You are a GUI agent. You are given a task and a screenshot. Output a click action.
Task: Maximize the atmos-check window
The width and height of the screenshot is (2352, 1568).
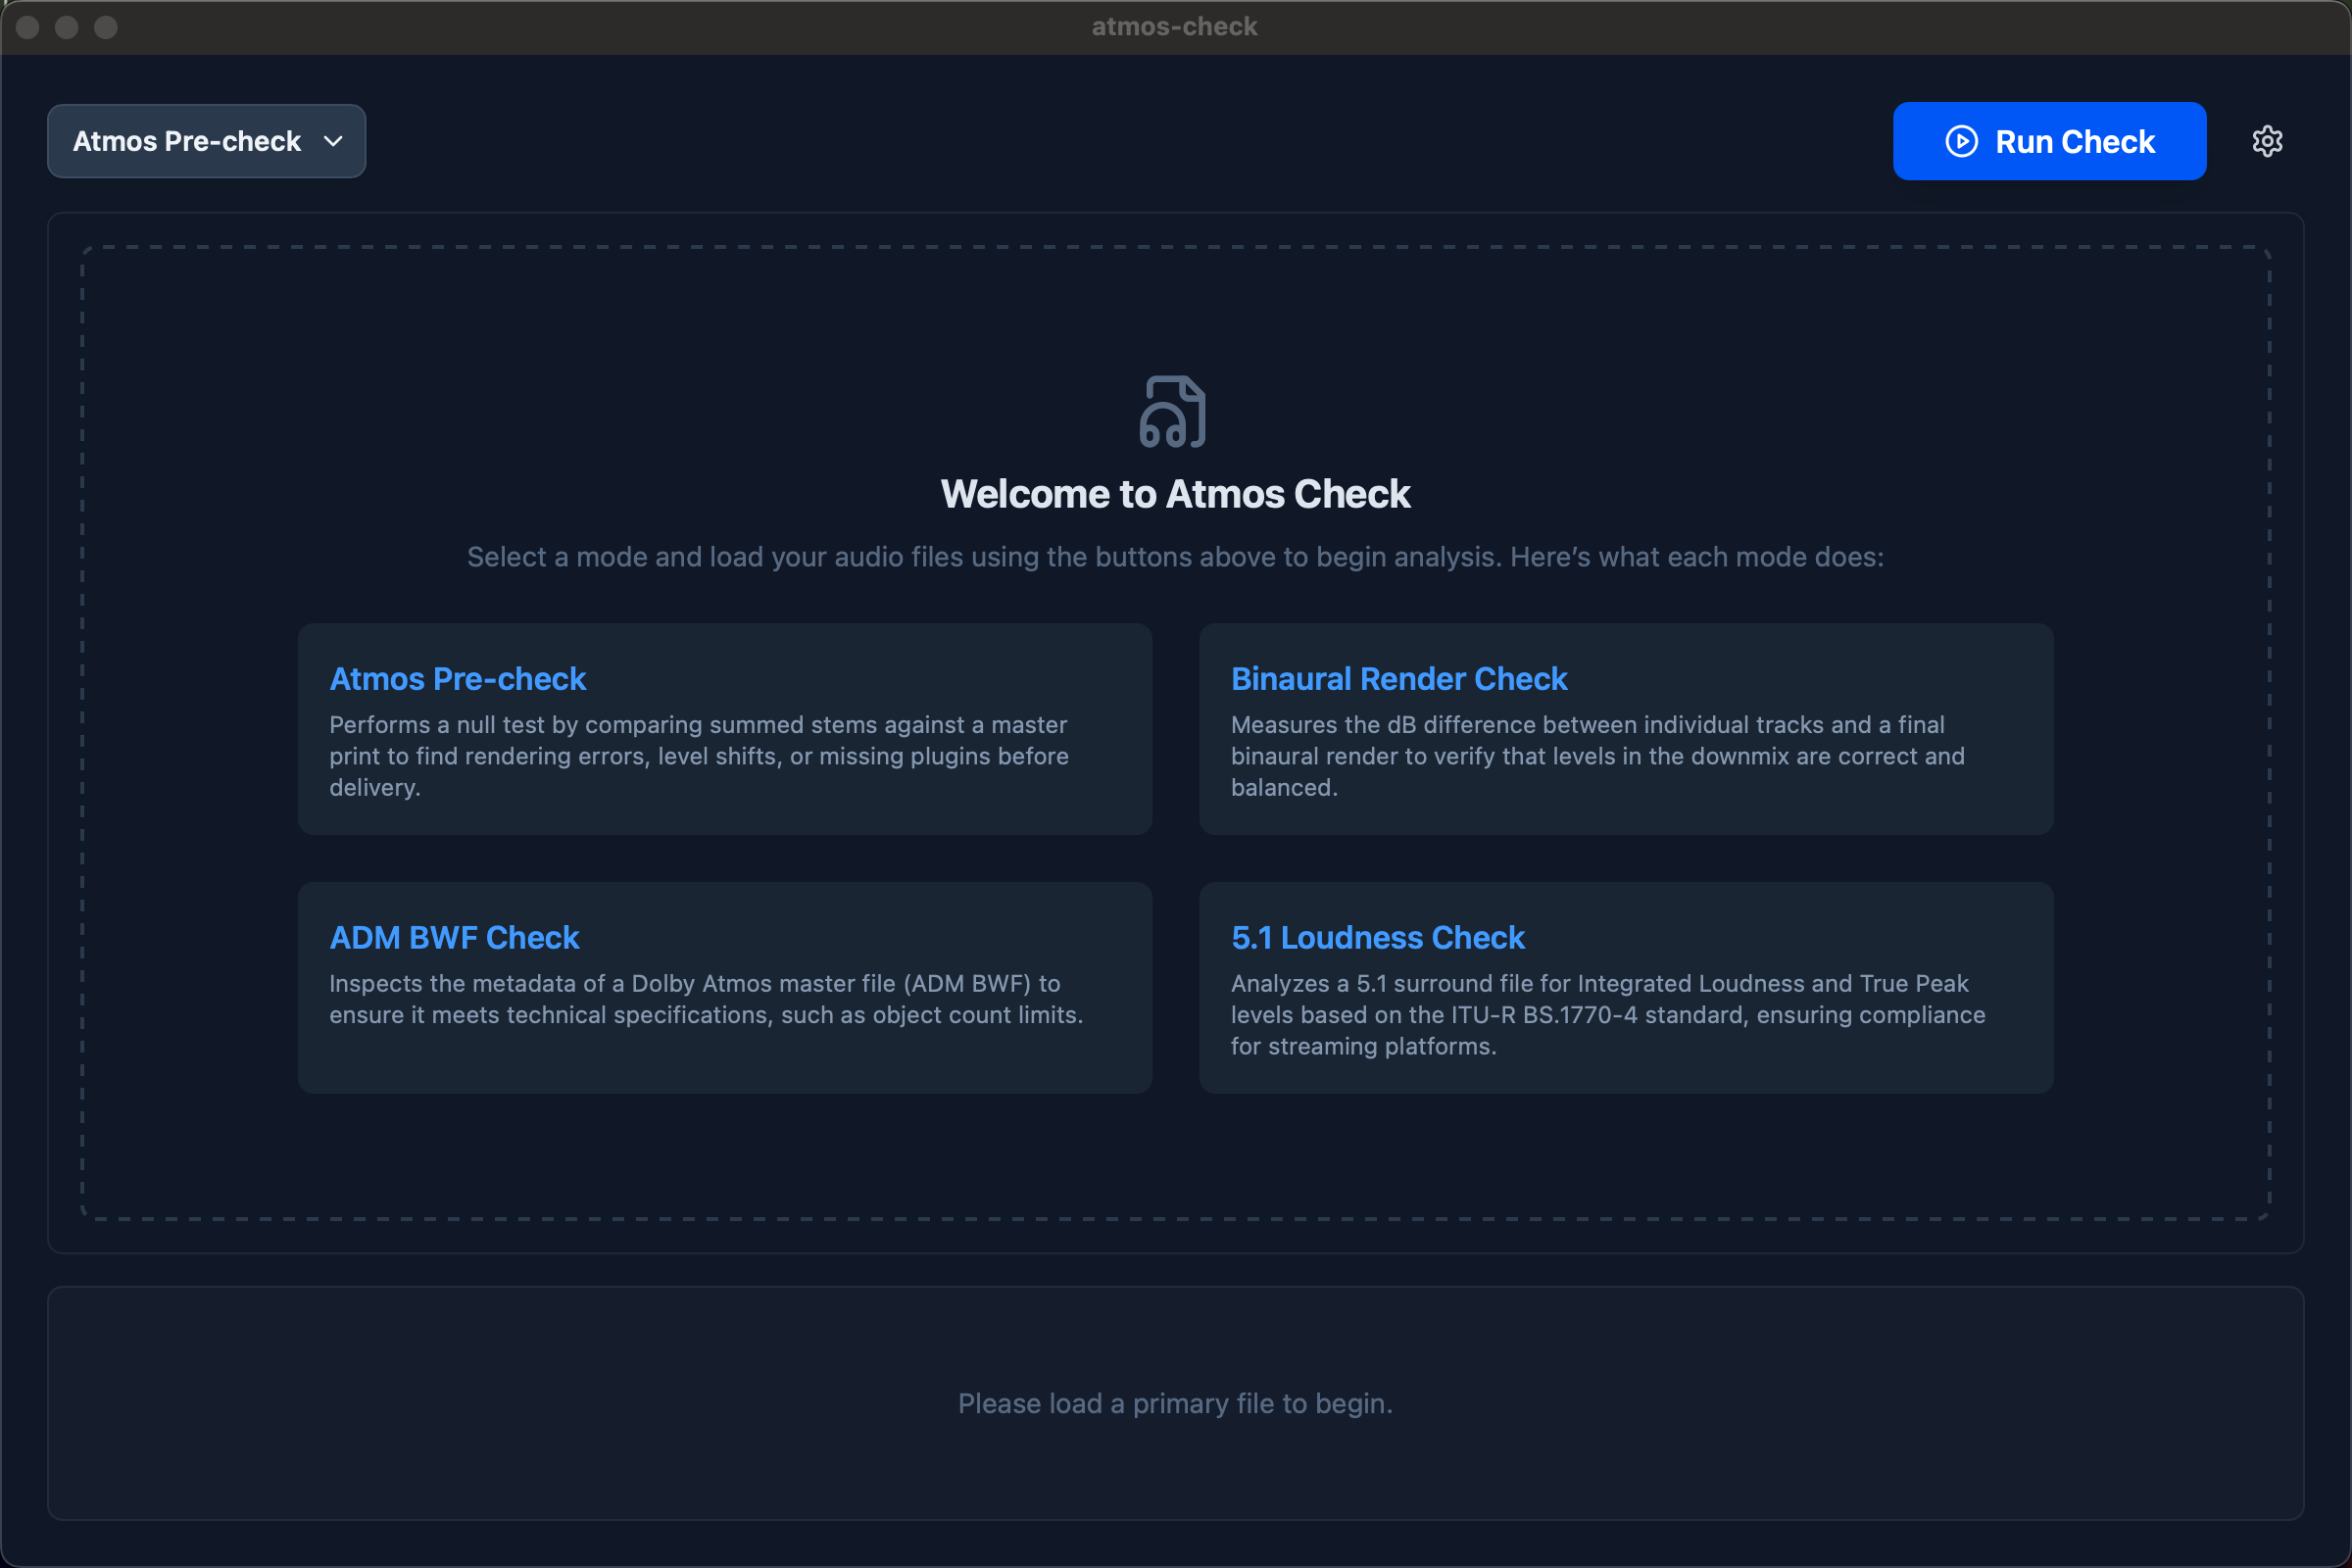[106, 27]
